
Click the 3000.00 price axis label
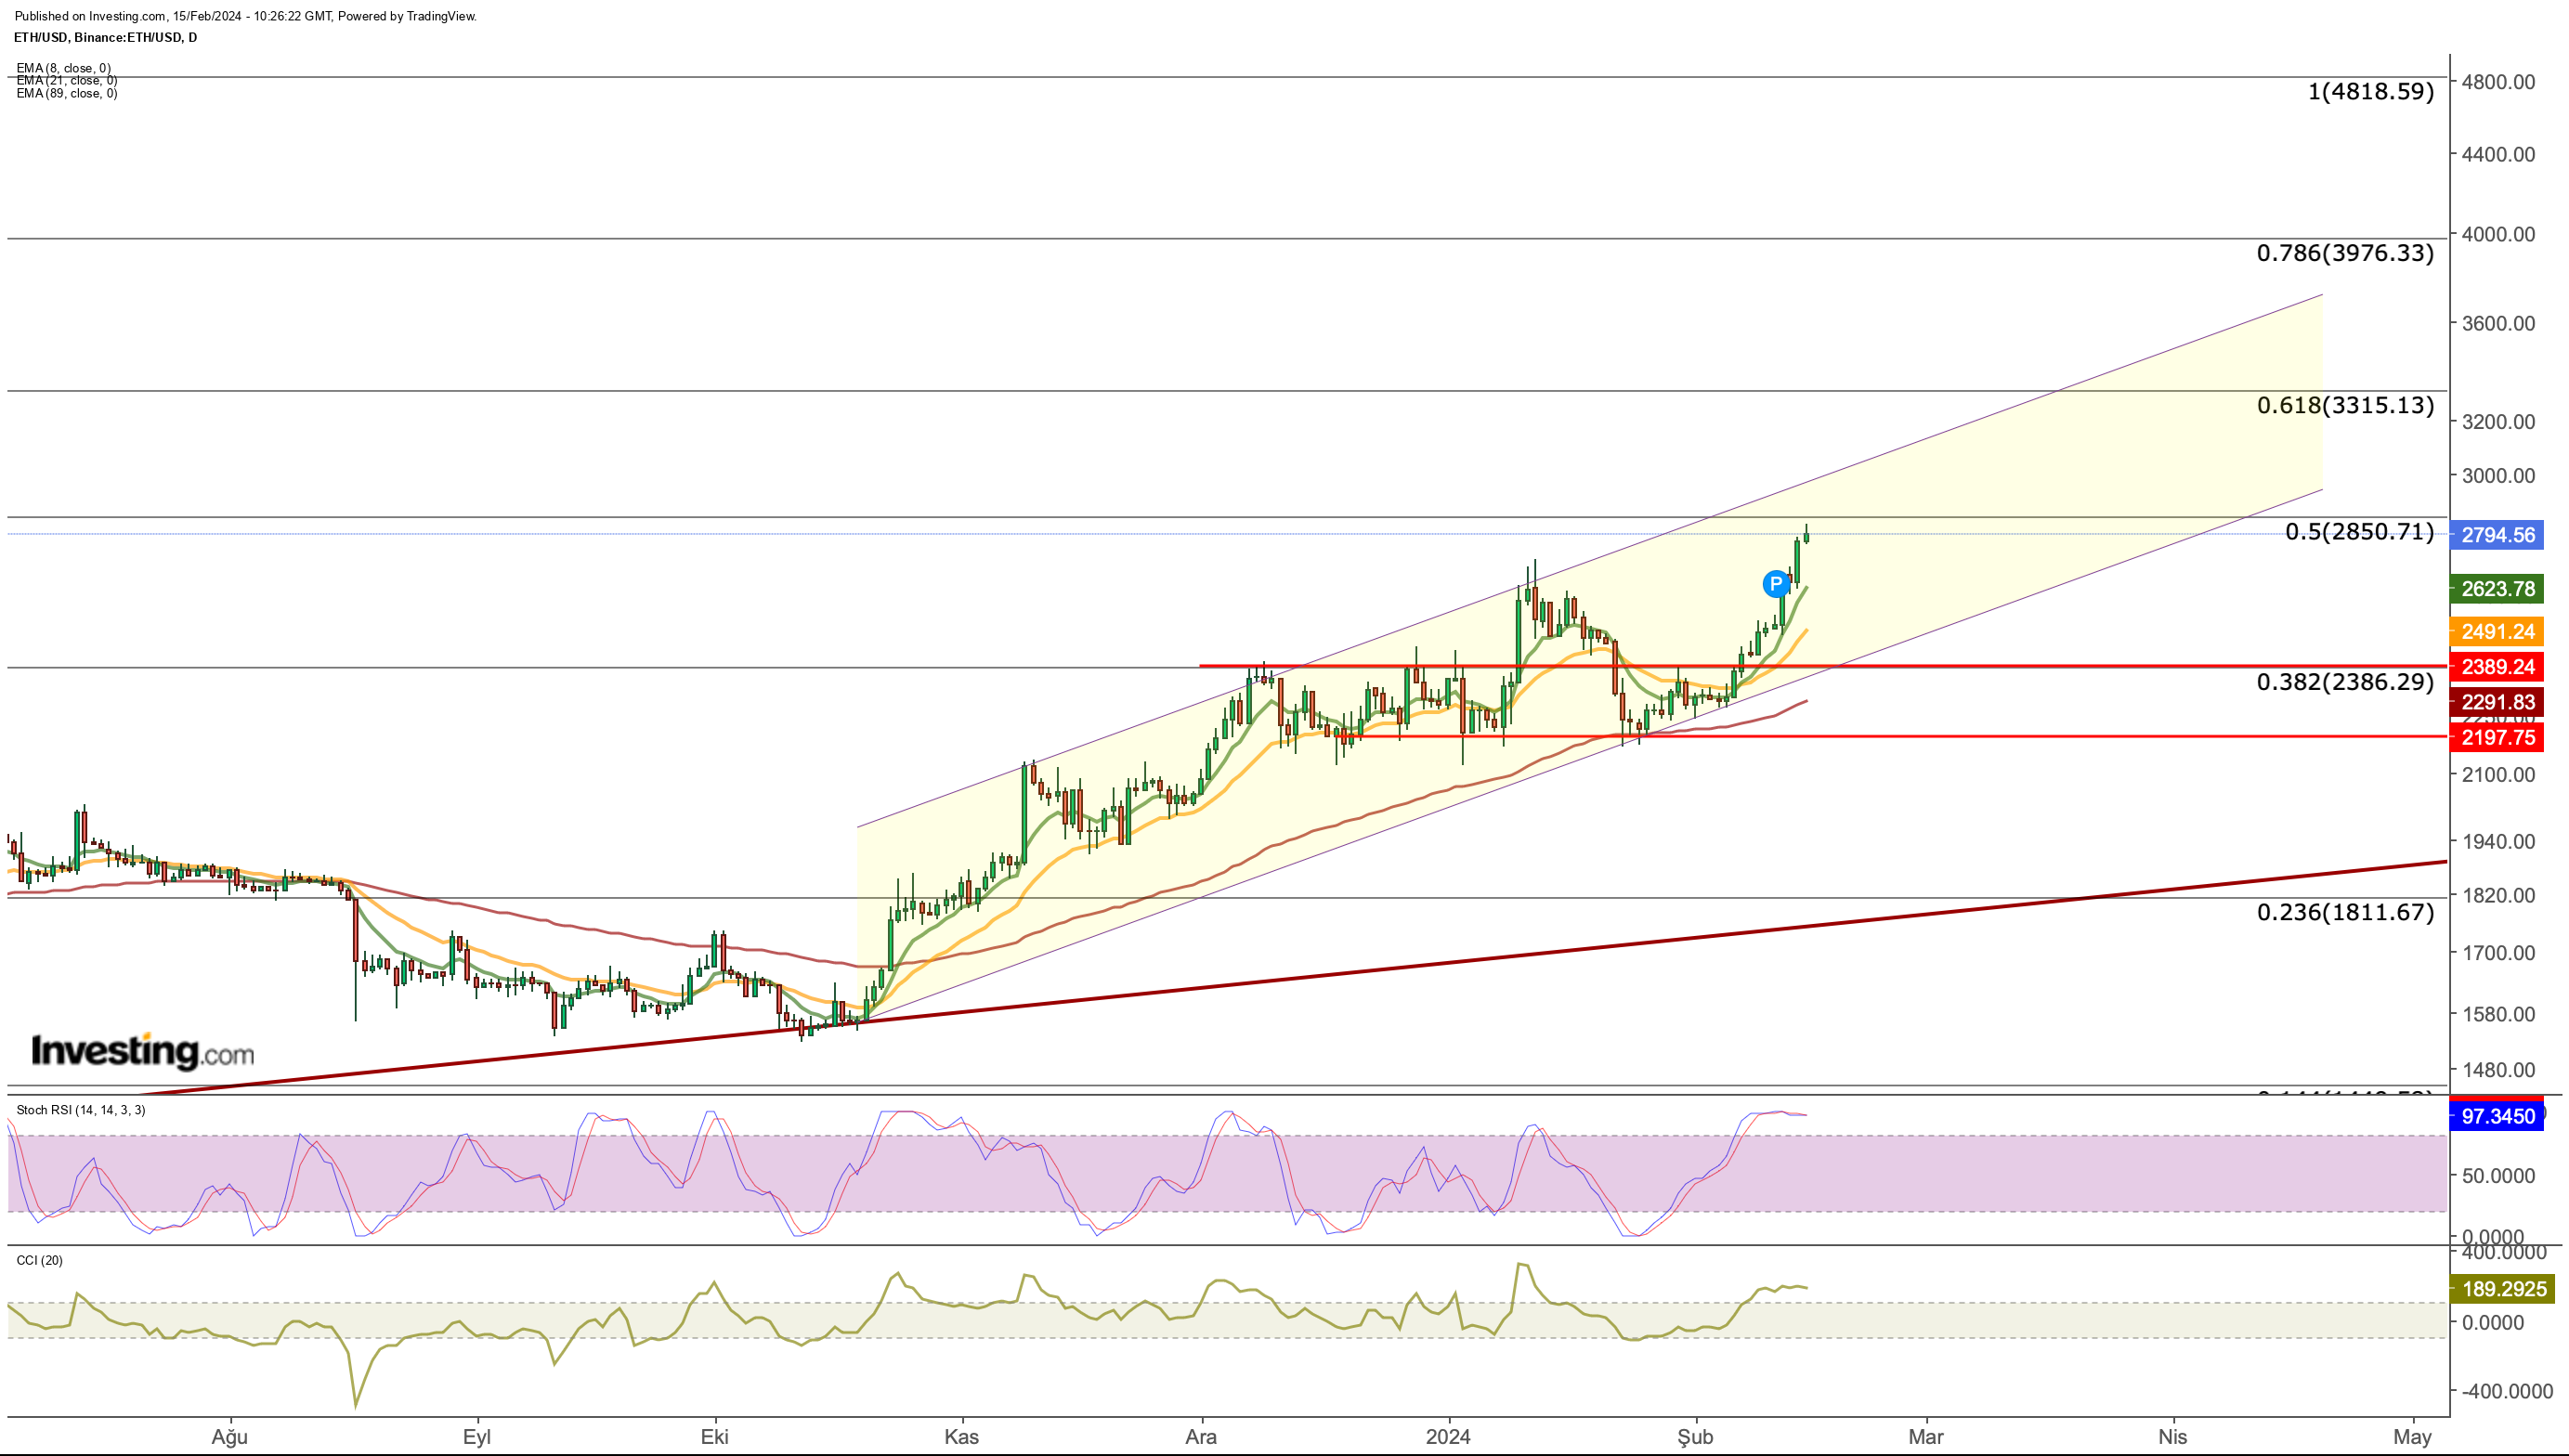[x=2498, y=476]
